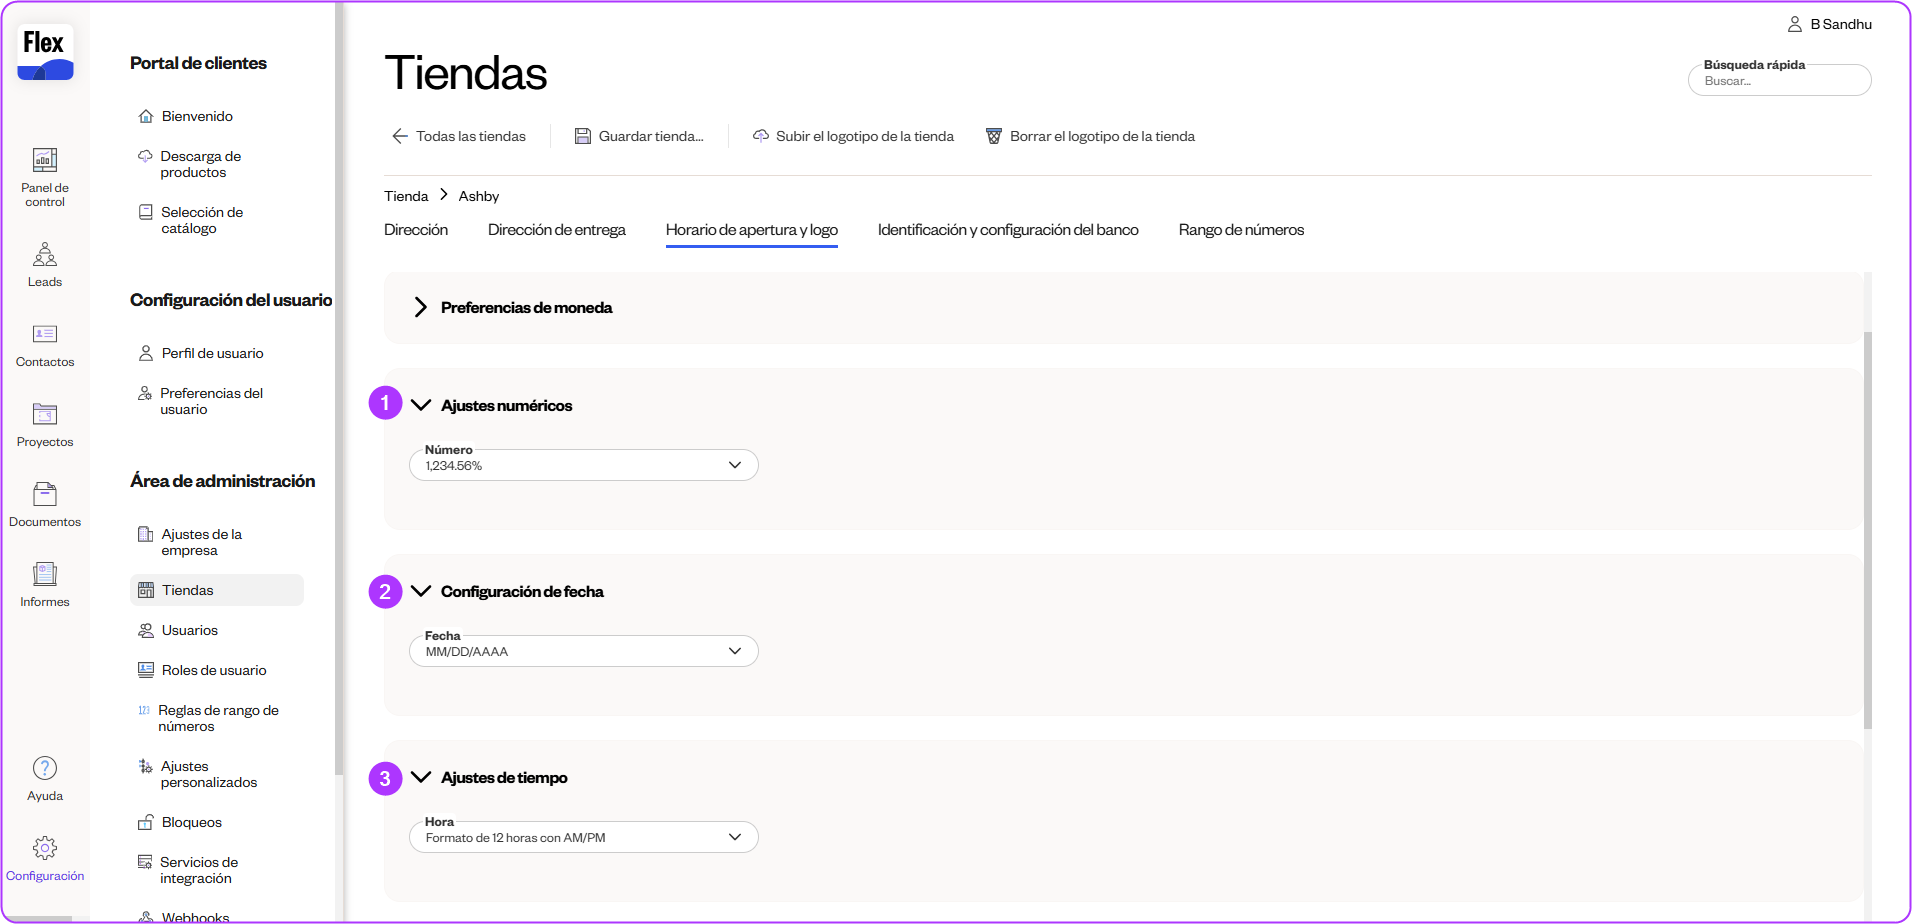Go back to Todas las tiendas

pyautogui.click(x=459, y=136)
